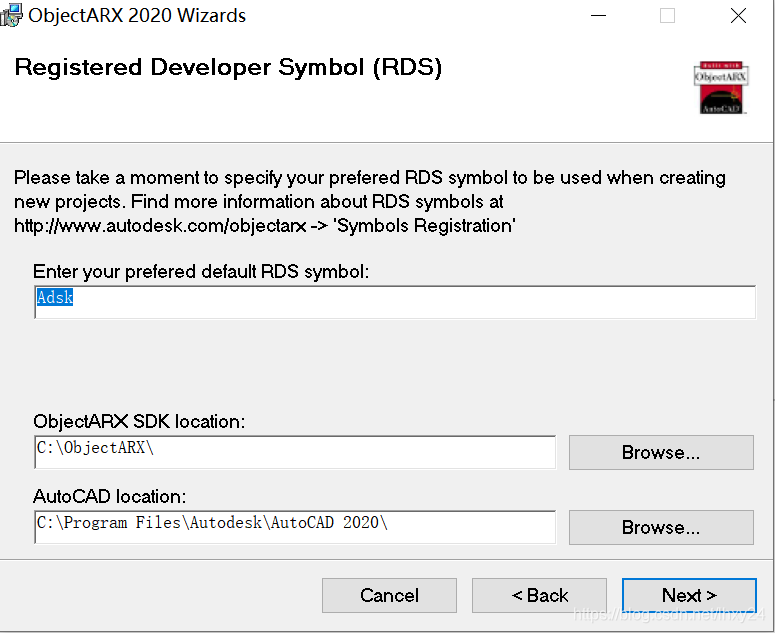Browse for ObjectARX SDK location
775x633 pixels.
click(661, 452)
